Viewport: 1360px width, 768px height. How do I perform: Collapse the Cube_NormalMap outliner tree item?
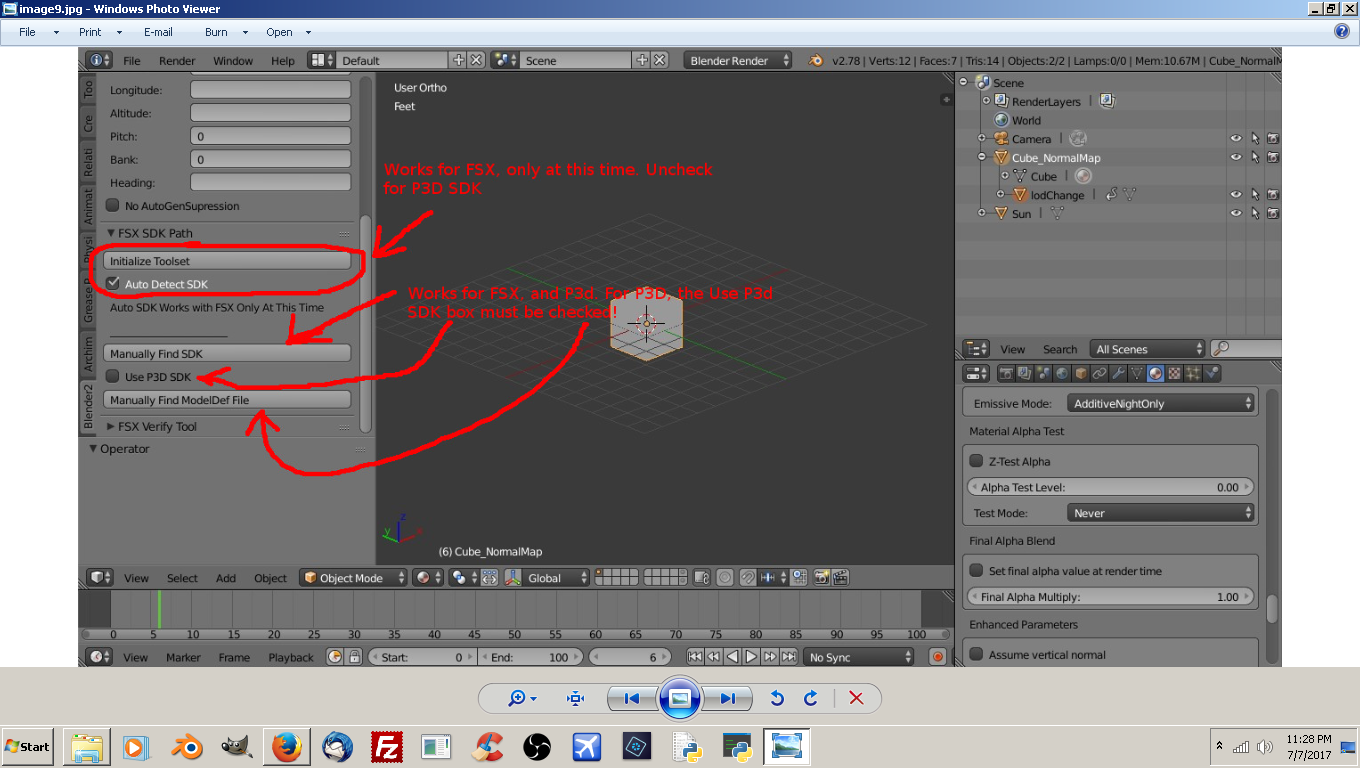[984, 158]
